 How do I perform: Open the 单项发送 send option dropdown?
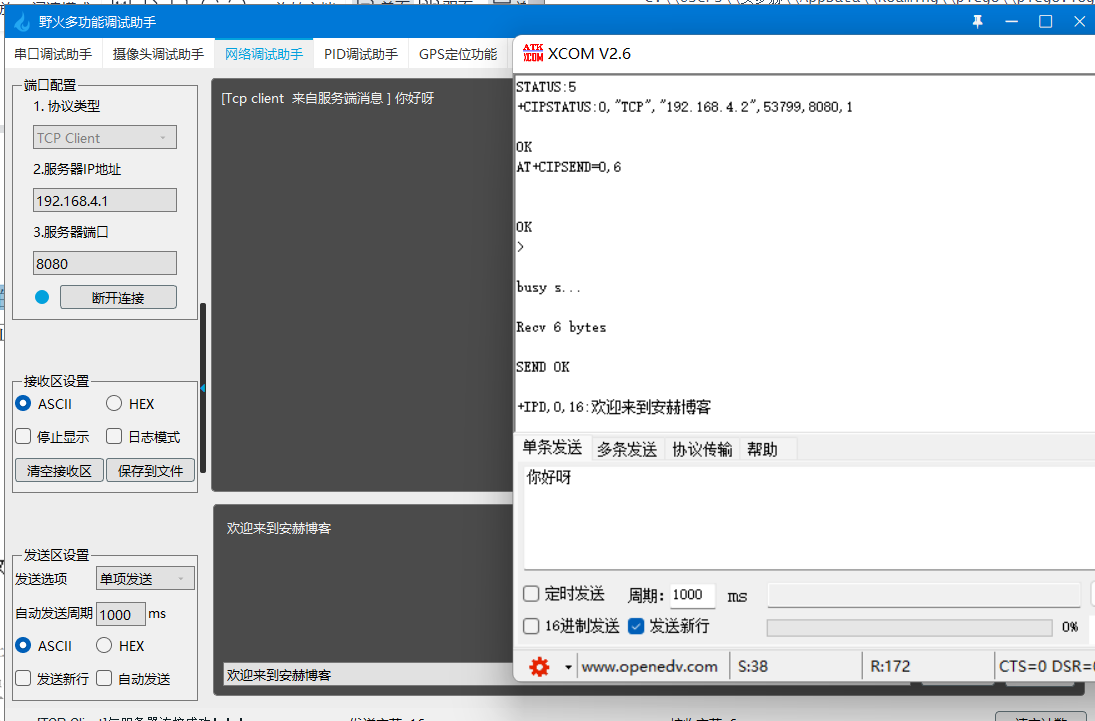(145, 578)
